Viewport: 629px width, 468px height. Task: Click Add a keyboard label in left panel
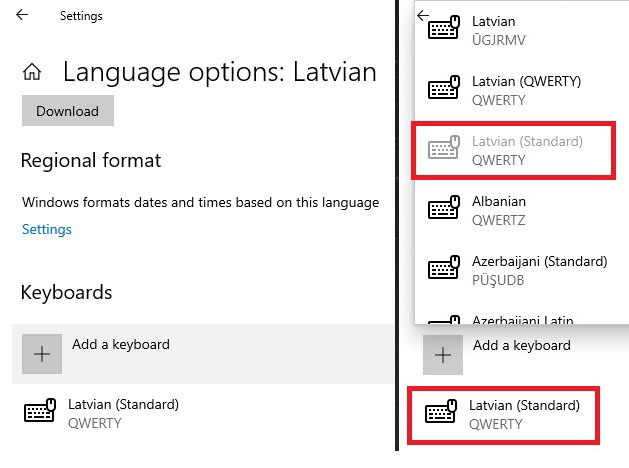[121, 344]
